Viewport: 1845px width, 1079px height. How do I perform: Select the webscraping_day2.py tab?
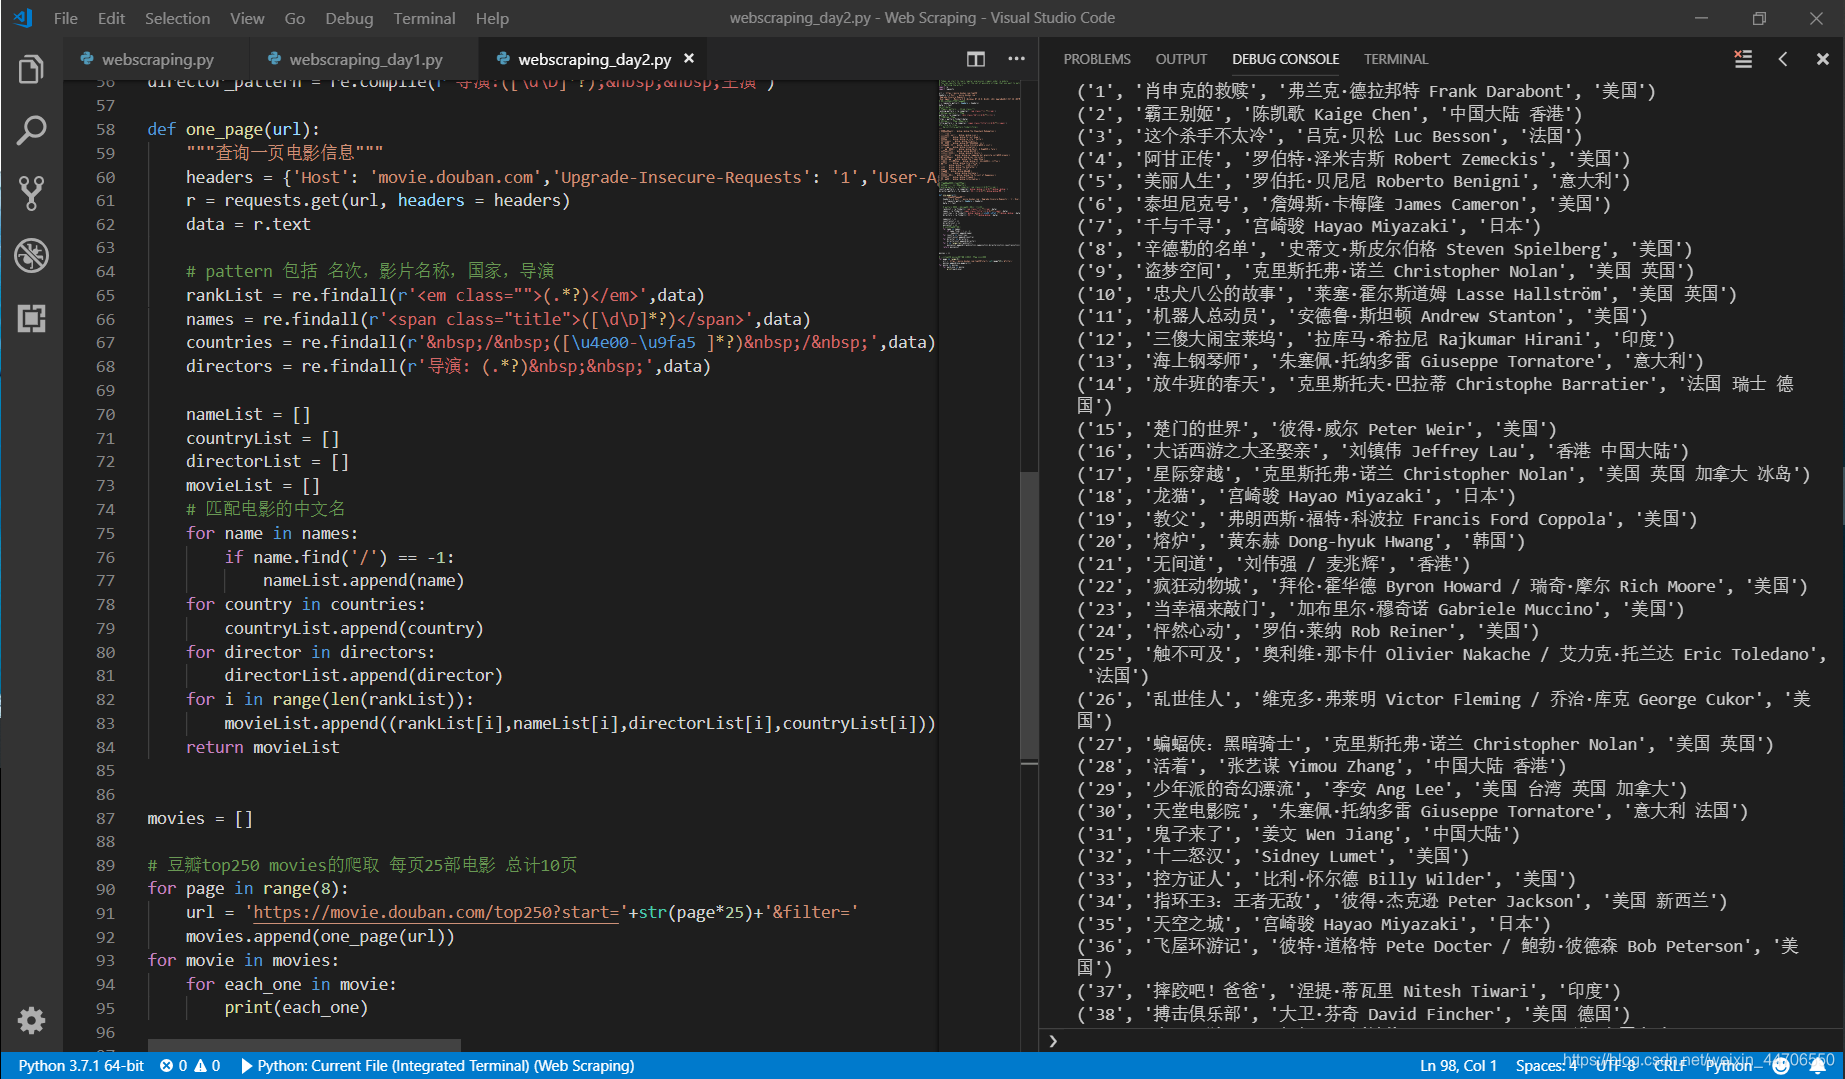pyautogui.click(x=594, y=59)
